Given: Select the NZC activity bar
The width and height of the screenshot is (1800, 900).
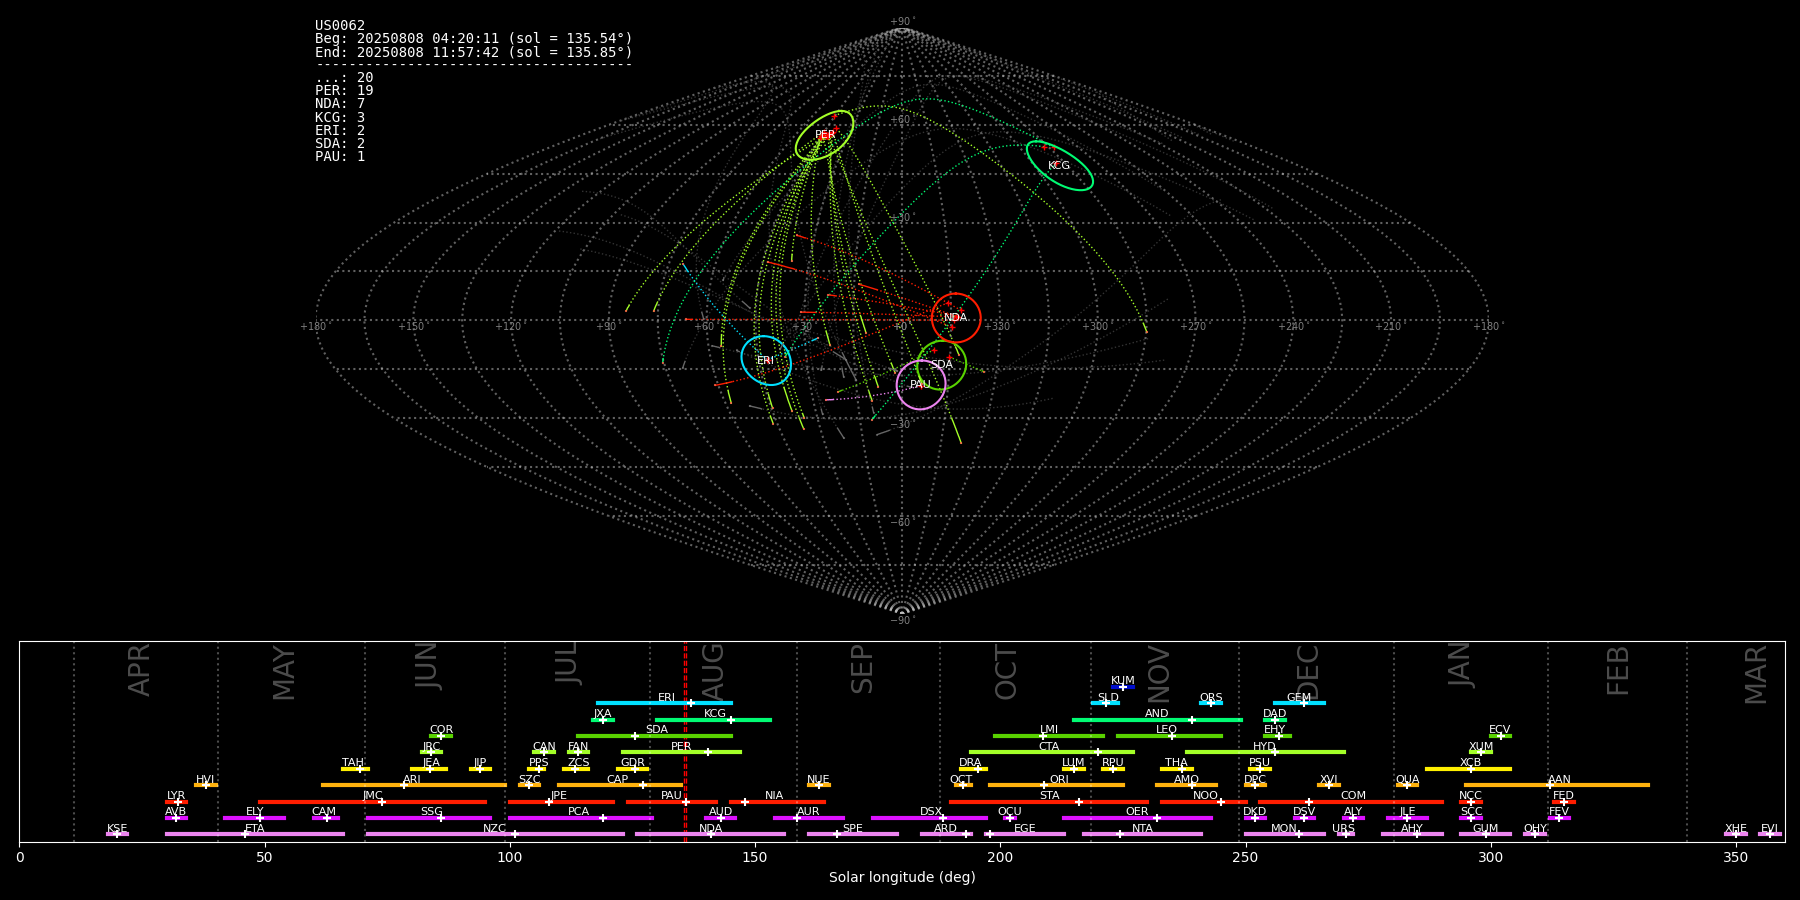Looking at the screenshot, I should 495,834.
